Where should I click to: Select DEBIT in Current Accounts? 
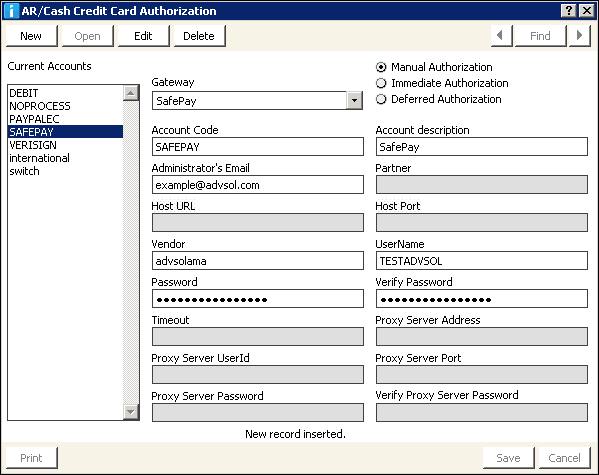(65, 93)
